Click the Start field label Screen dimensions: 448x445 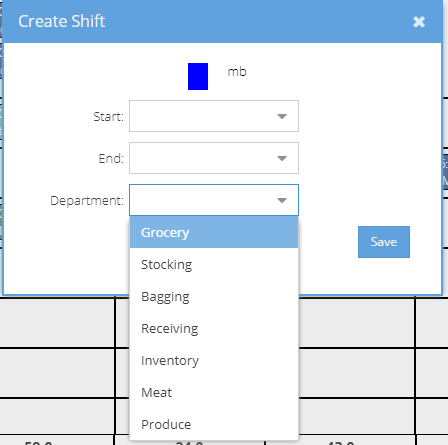109,117
